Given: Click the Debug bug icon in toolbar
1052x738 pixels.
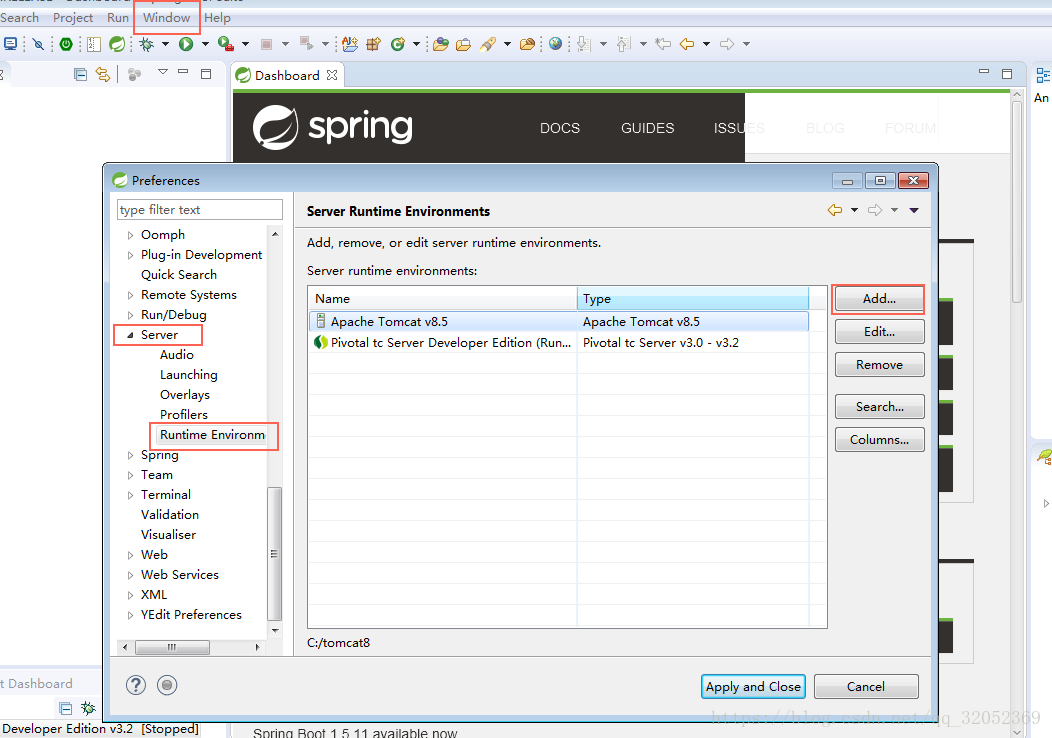Looking at the screenshot, I should pyautogui.click(x=146, y=44).
